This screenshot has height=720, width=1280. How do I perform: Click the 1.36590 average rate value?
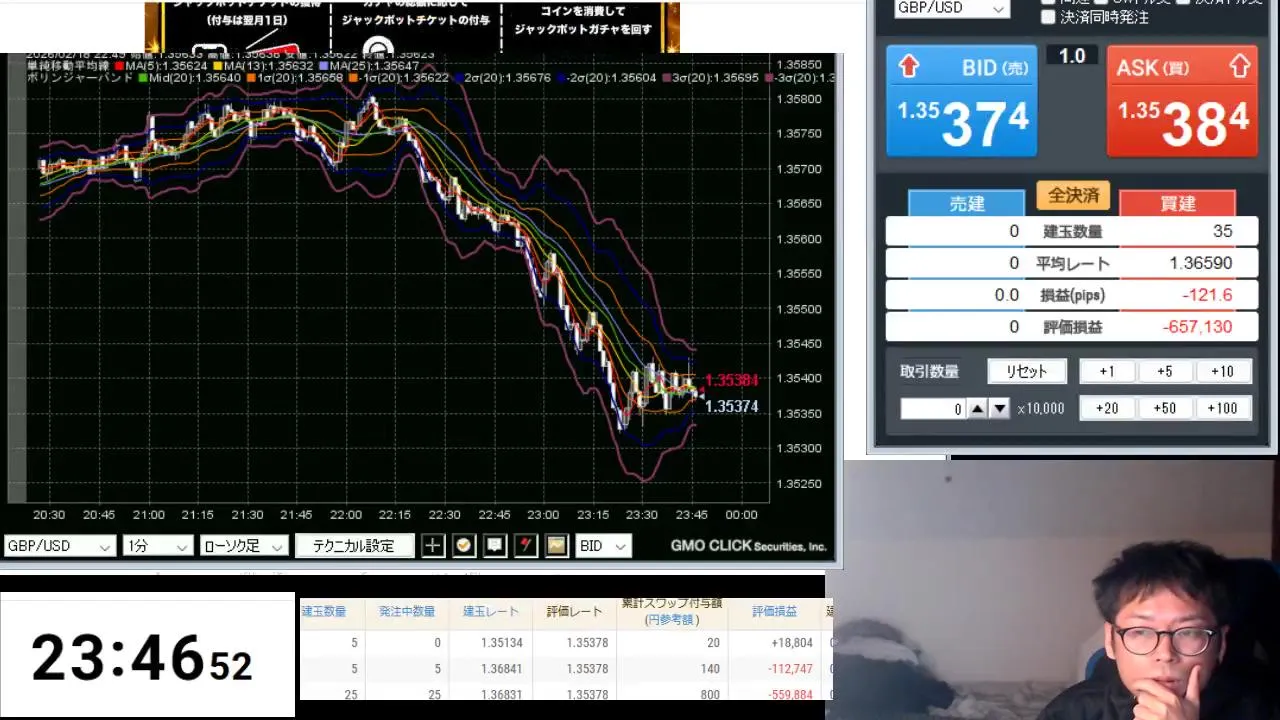pyautogui.click(x=1201, y=263)
